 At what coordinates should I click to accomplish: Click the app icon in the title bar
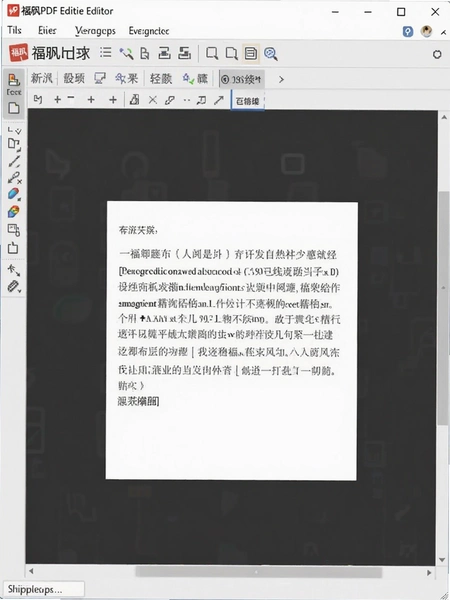(x=13, y=11)
